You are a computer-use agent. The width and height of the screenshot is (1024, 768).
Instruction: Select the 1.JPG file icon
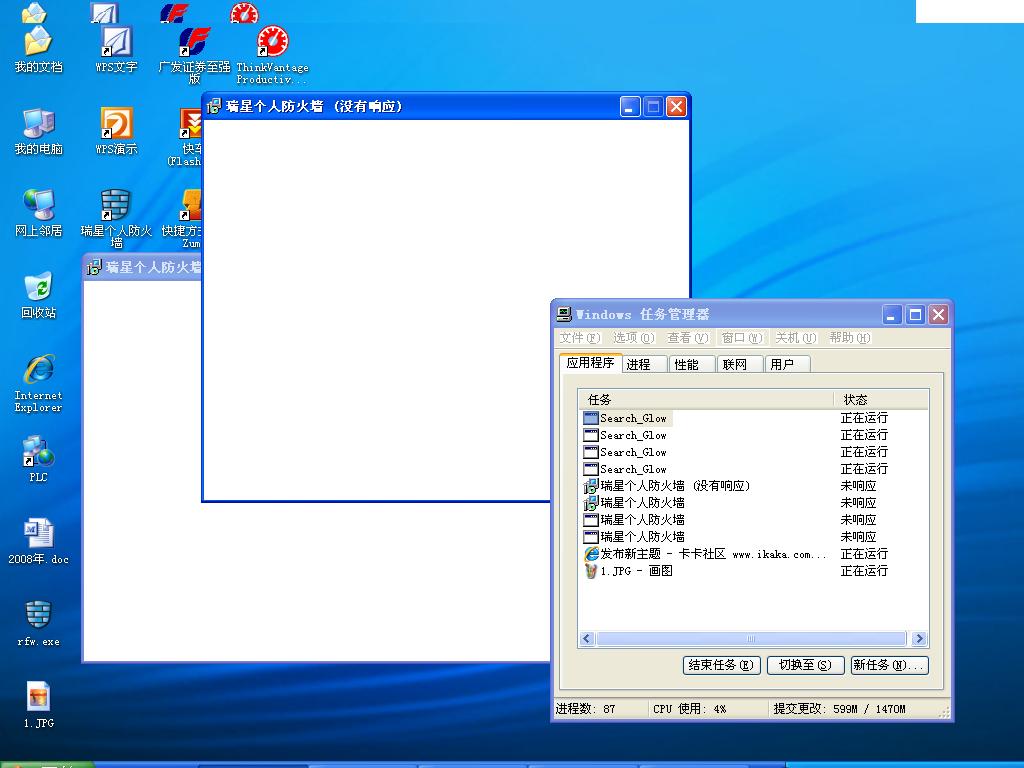(38, 705)
